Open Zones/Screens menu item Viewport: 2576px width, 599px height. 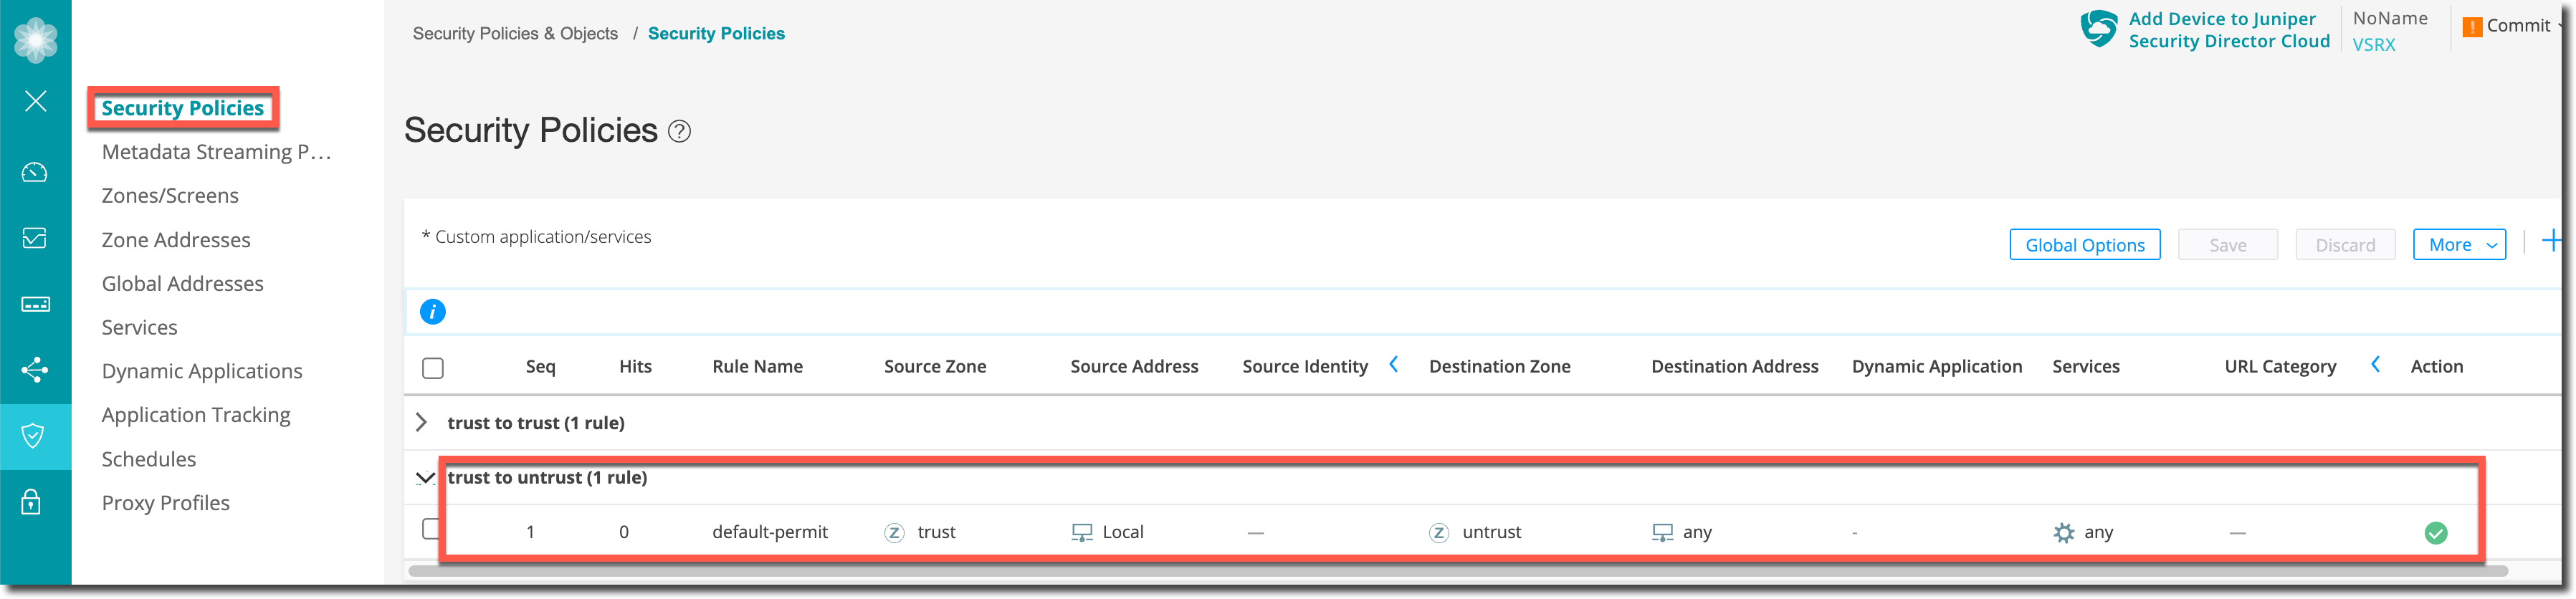pos(170,196)
